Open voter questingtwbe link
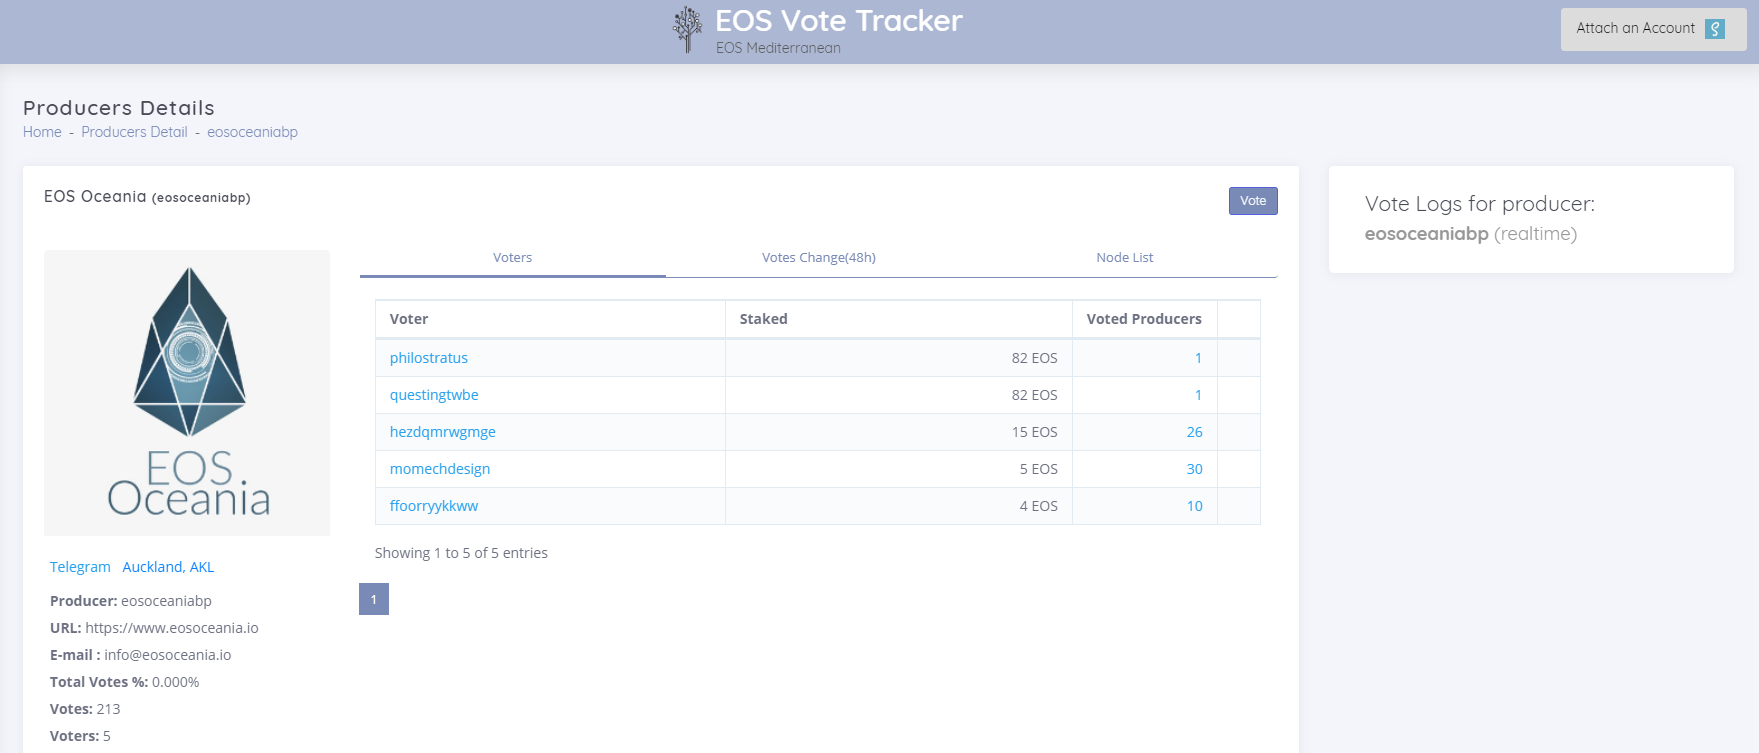Screen dimensions: 1759x753 tap(434, 395)
